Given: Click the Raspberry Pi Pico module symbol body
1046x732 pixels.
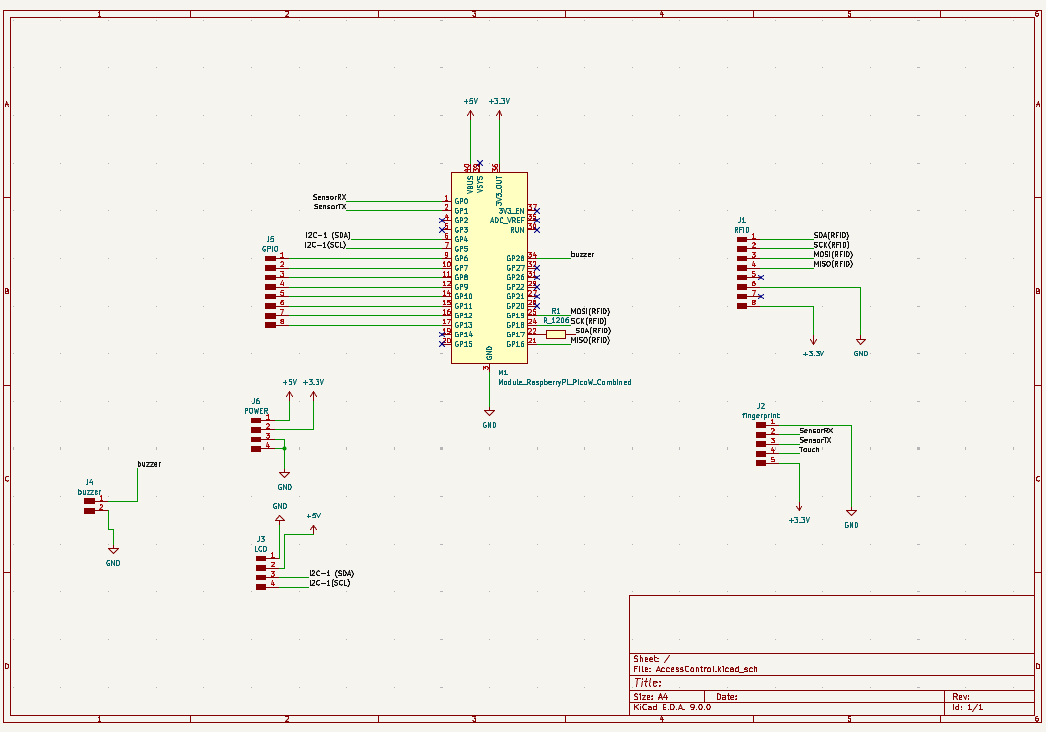Looking at the screenshot, I should (489, 268).
